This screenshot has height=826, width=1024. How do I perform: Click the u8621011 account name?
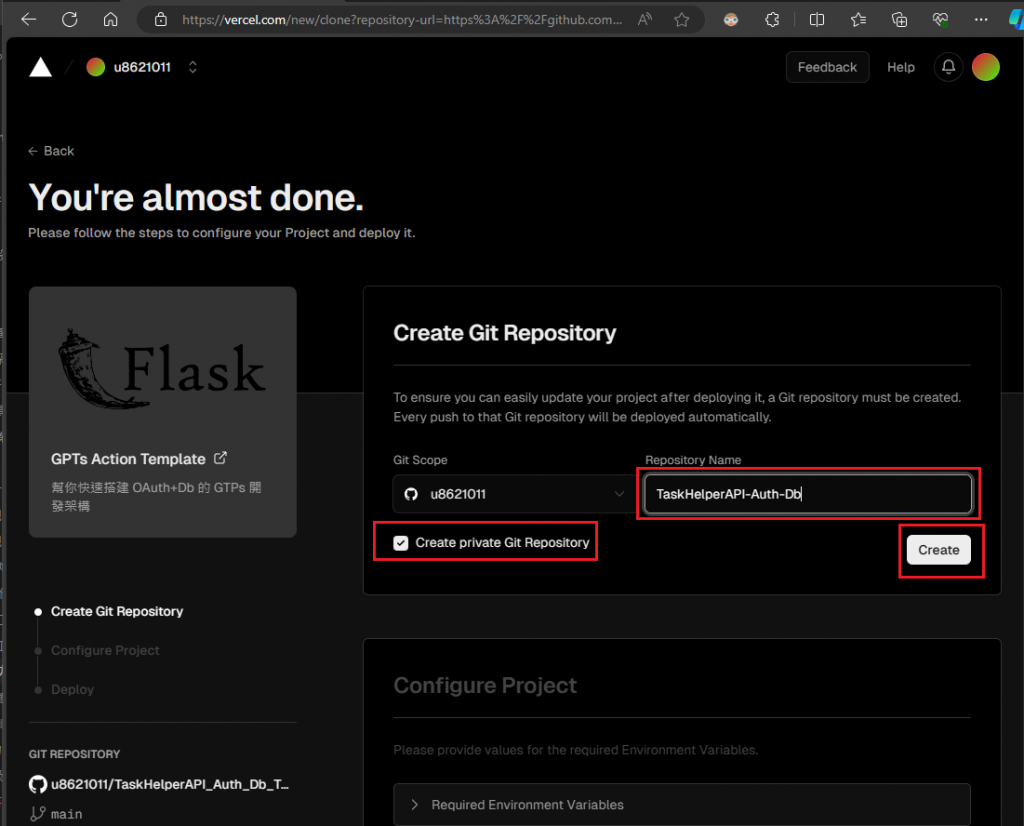click(x=142, y=67)
